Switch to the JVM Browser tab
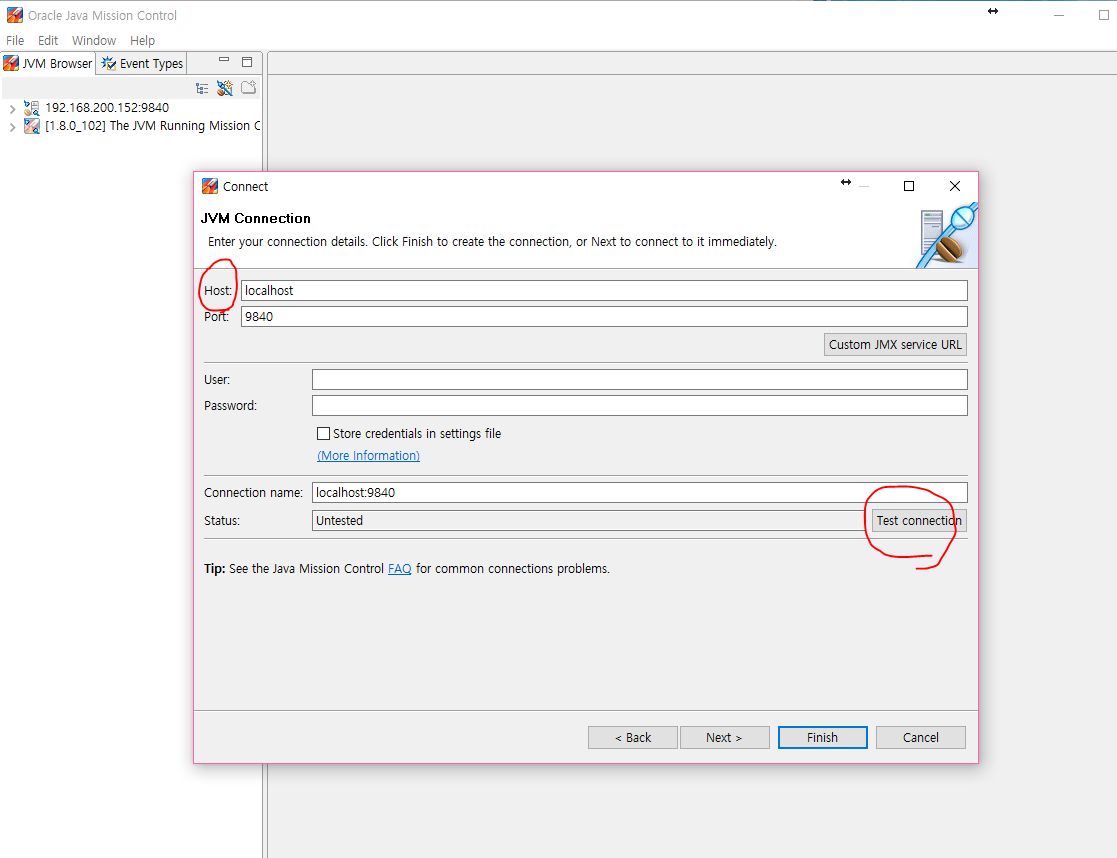1117x858 pixels. (x=48, y=63)
